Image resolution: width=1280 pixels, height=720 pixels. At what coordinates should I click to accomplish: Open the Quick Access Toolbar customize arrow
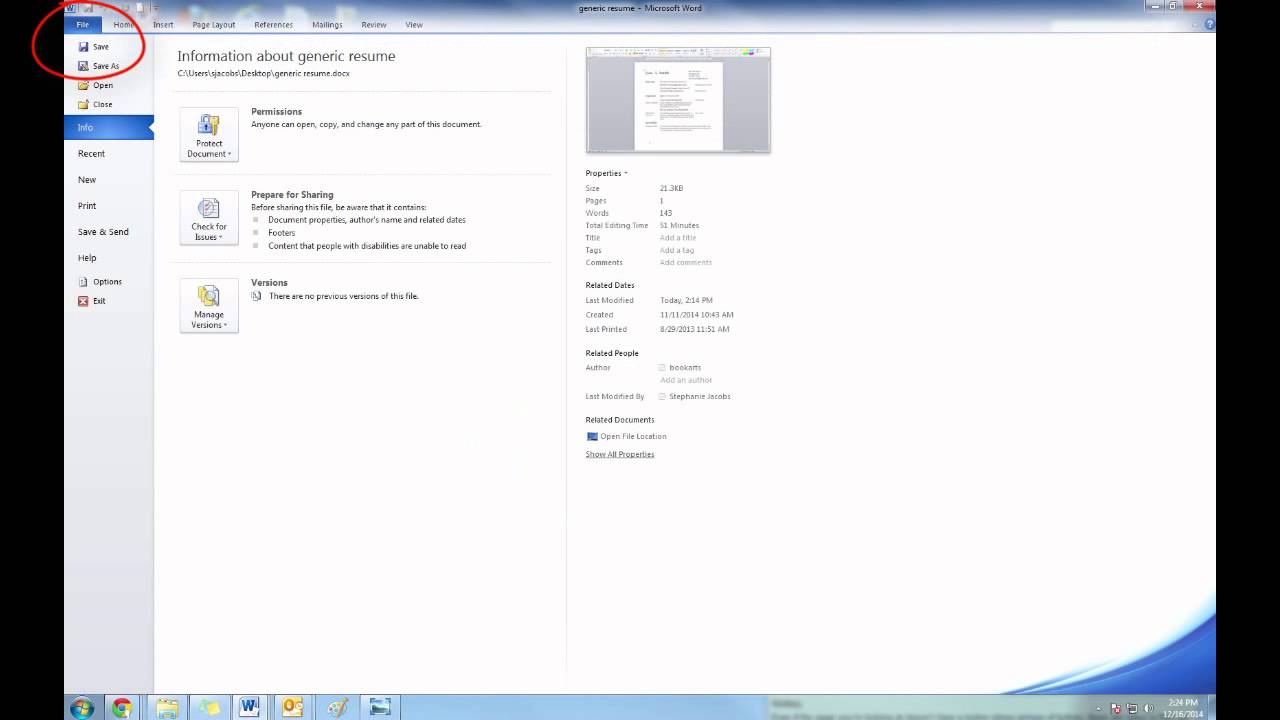(x=154, y=8)
